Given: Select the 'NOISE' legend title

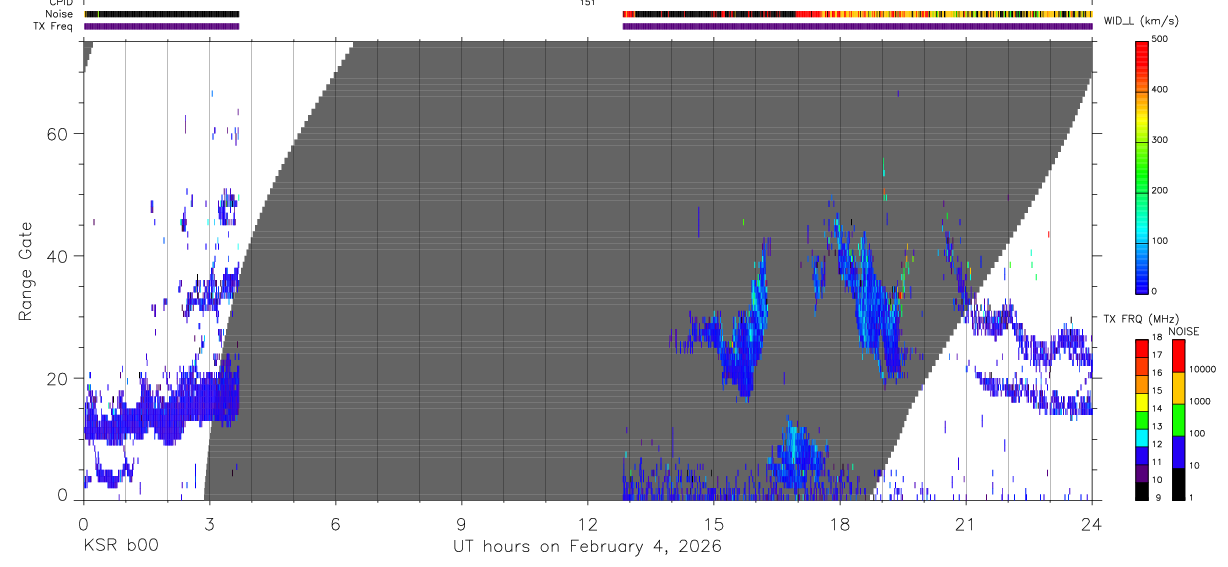Looking at the screenshot, I should pyautogui.click(x=1183, y=331).
